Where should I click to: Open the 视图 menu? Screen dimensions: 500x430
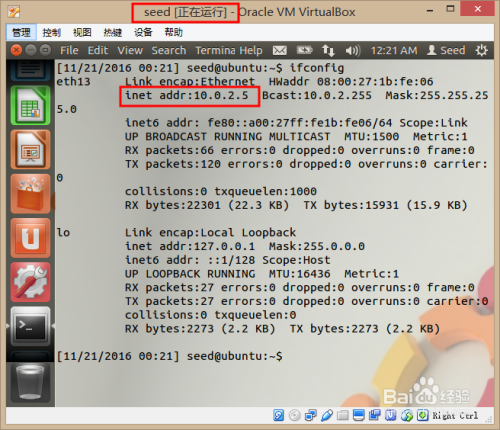click(x=82, y=32)
